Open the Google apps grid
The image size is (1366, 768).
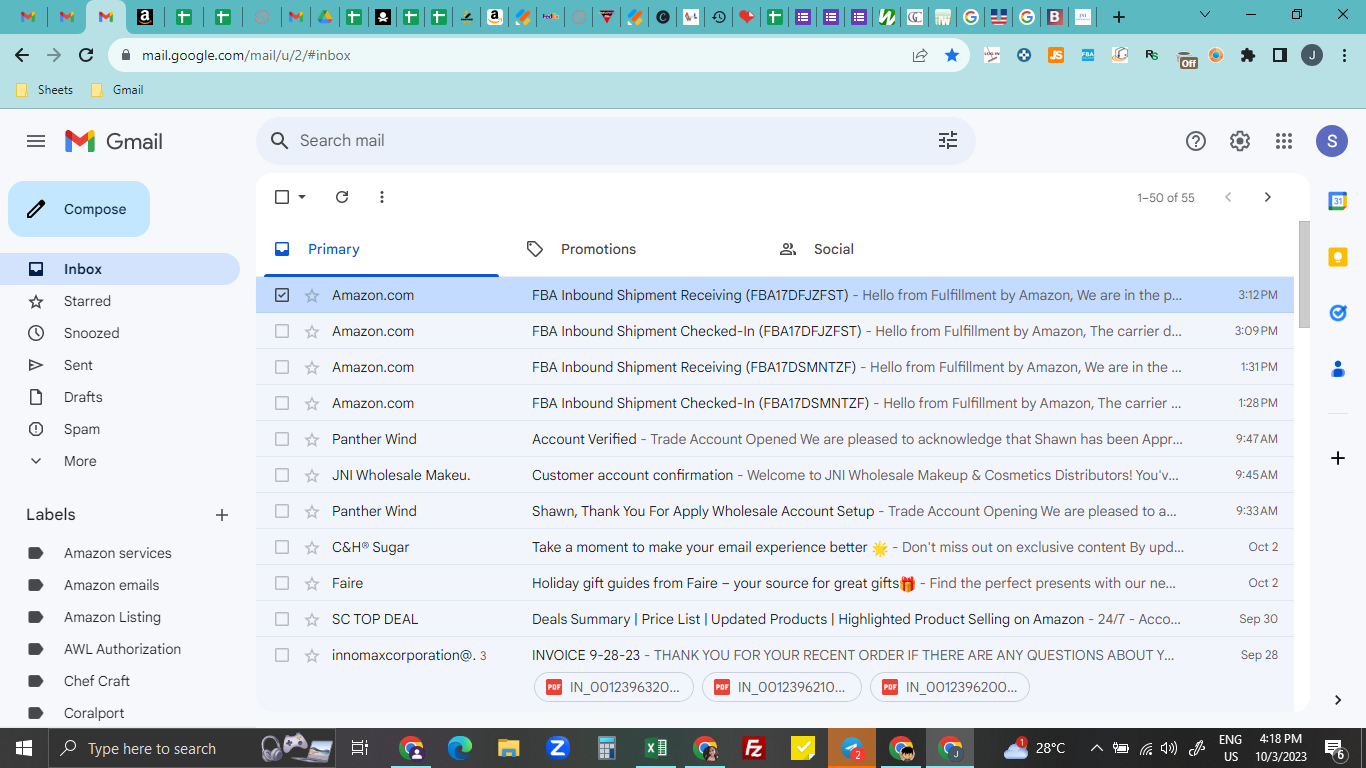tap(1284, 141)
